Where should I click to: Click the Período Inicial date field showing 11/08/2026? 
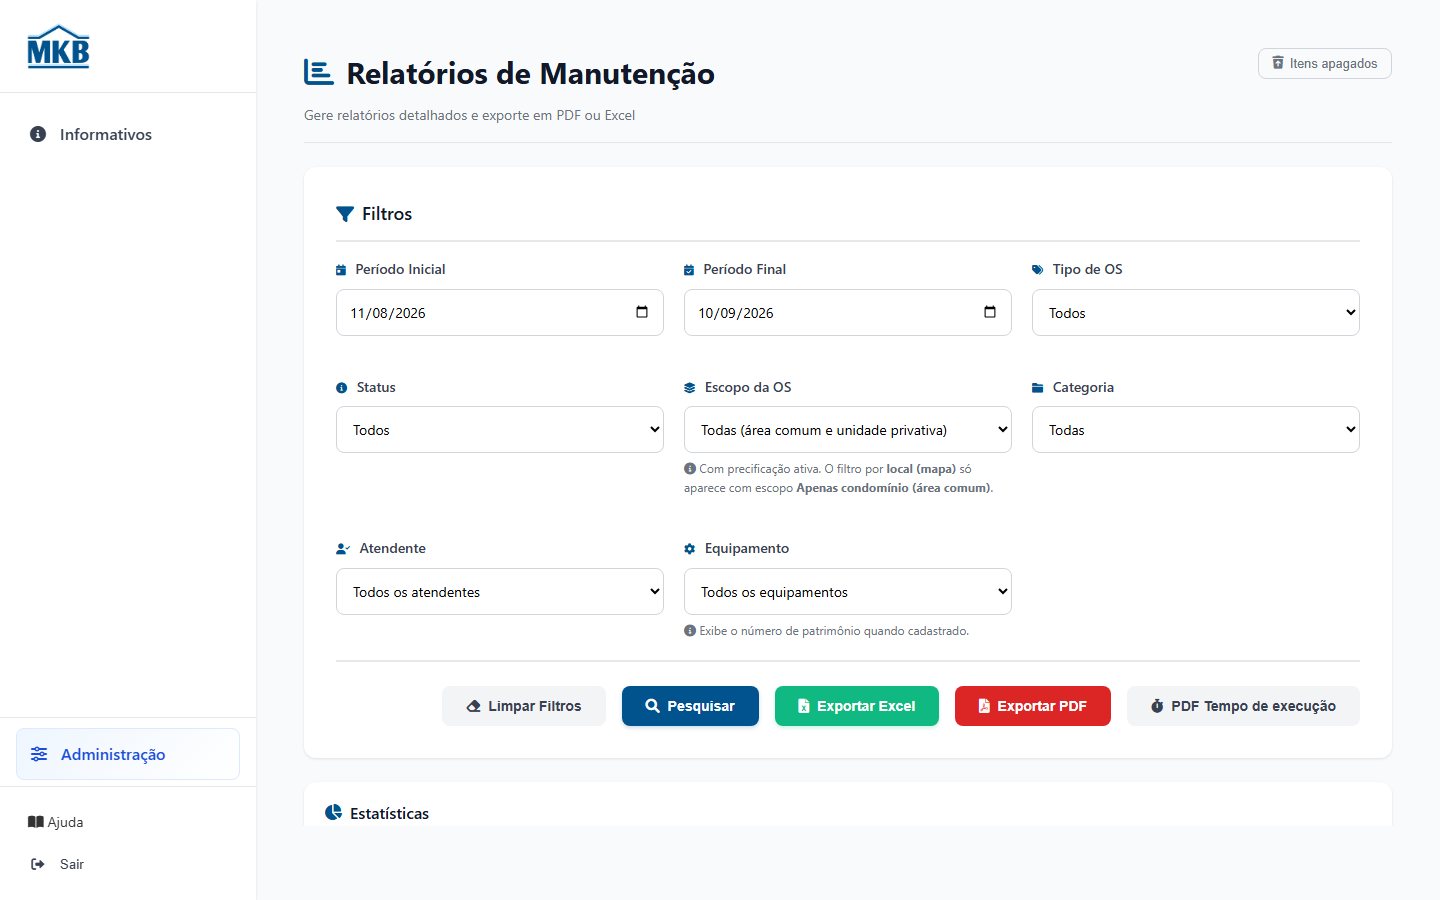pos(500,312)
